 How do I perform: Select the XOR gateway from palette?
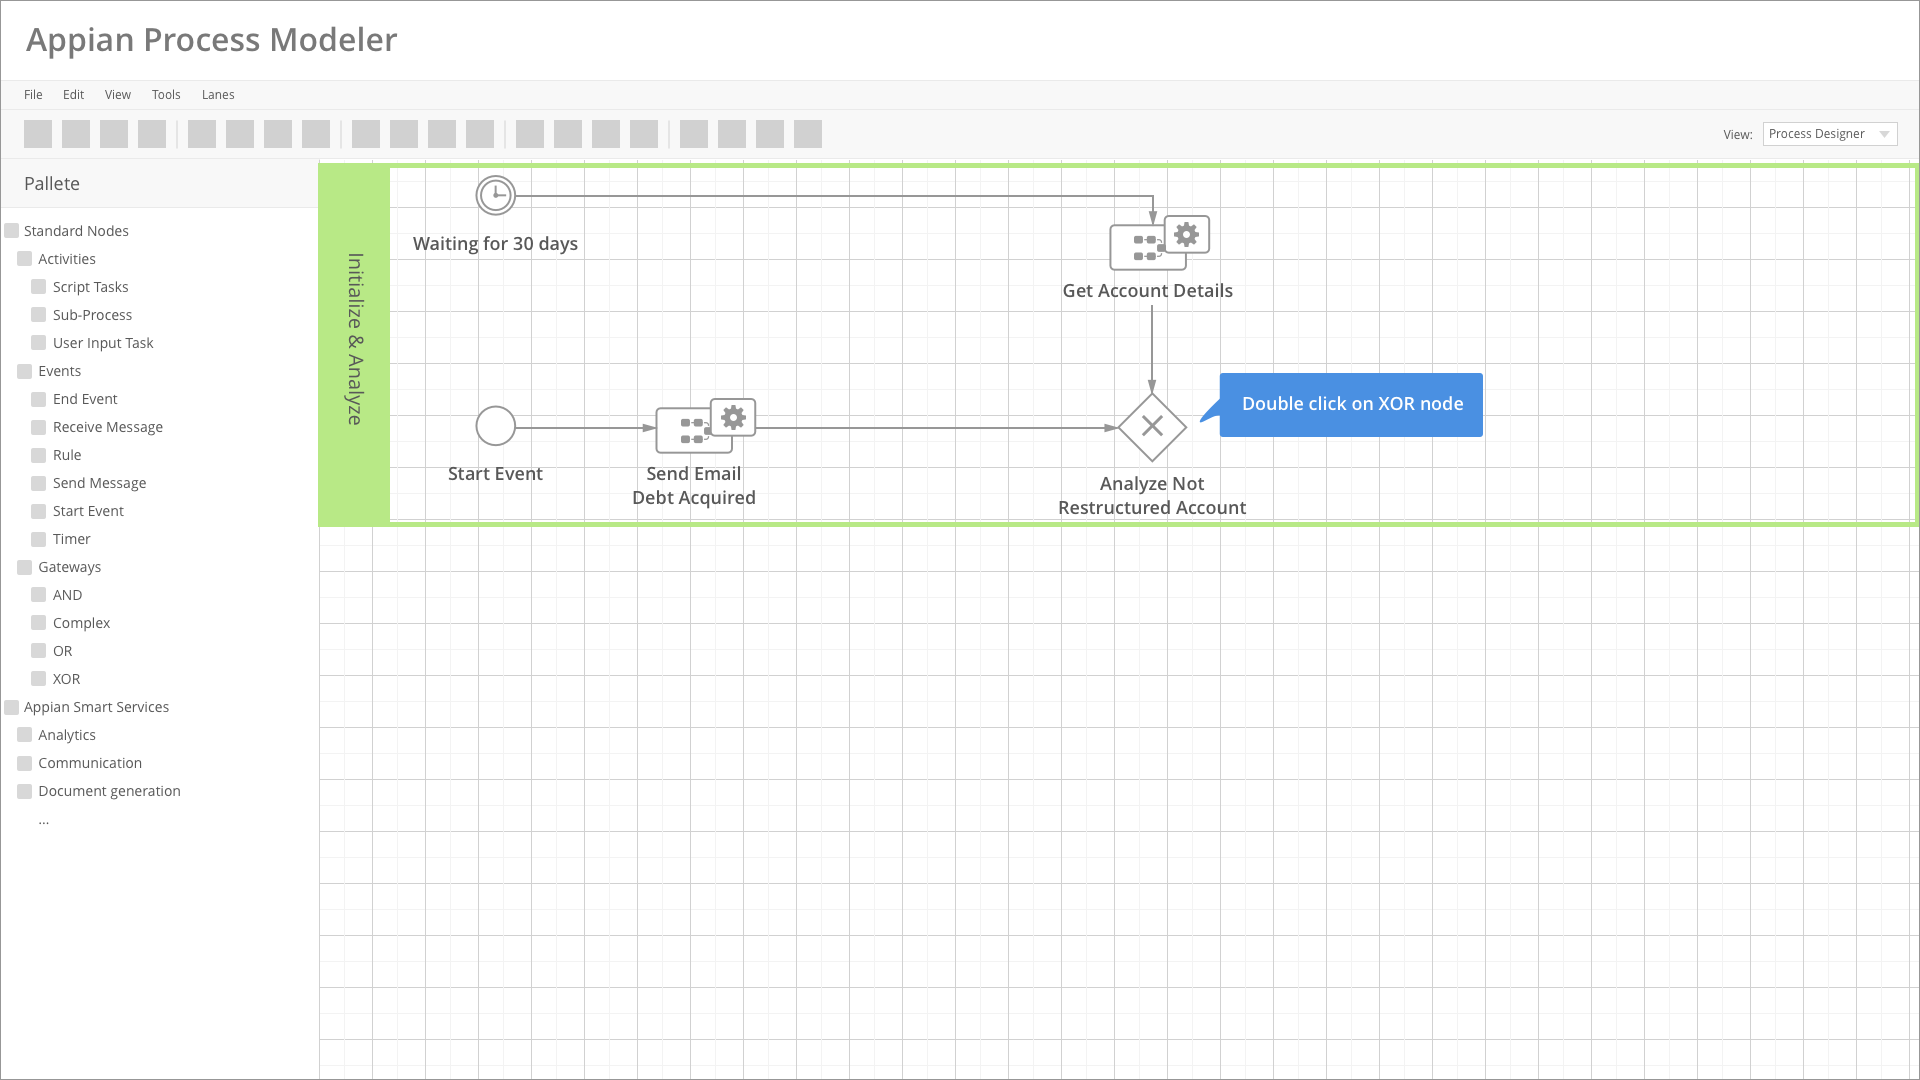click(66, 678)
